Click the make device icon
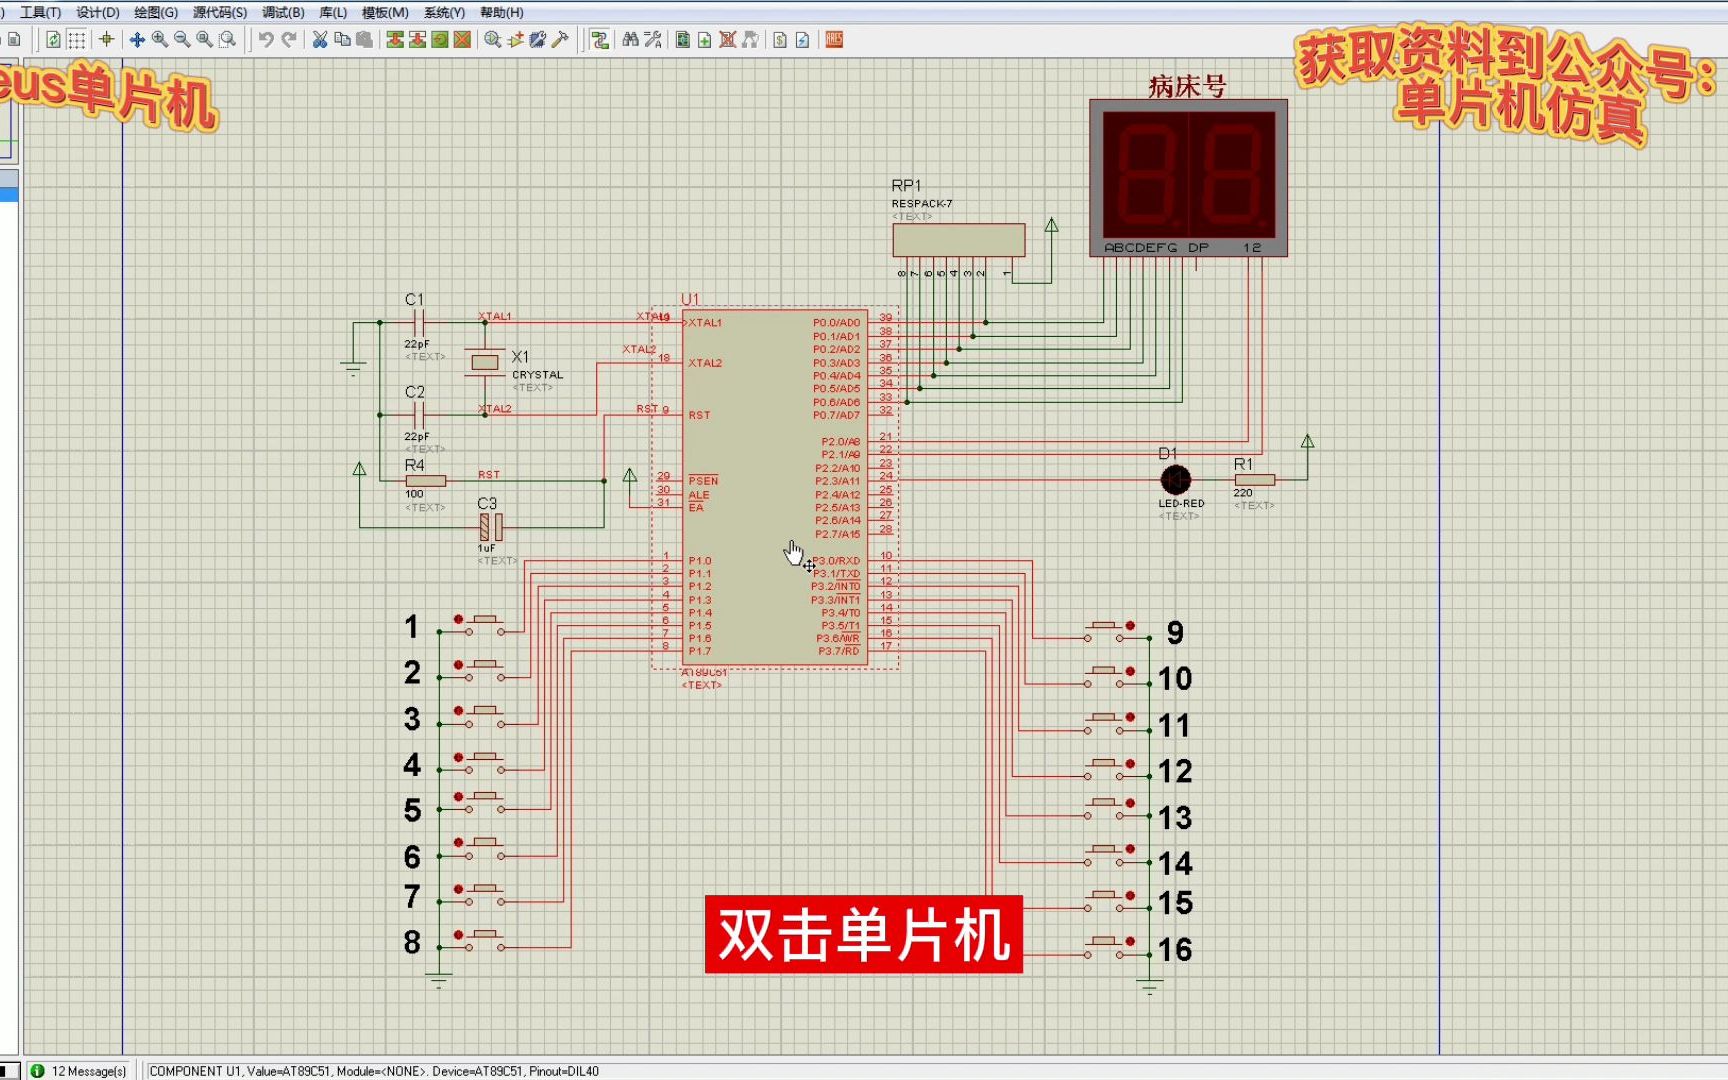Viewport: 1728px width, 1080px height. click(x=516, y=39)
